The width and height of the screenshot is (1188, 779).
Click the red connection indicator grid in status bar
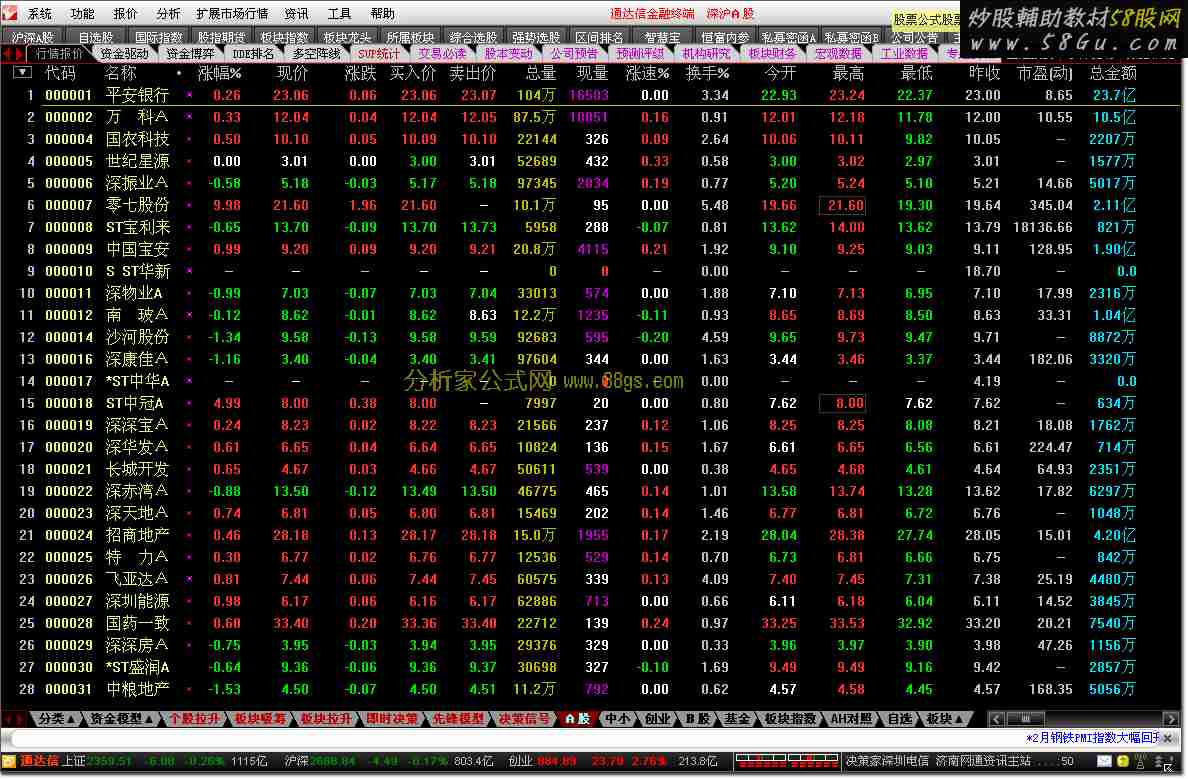786,761
